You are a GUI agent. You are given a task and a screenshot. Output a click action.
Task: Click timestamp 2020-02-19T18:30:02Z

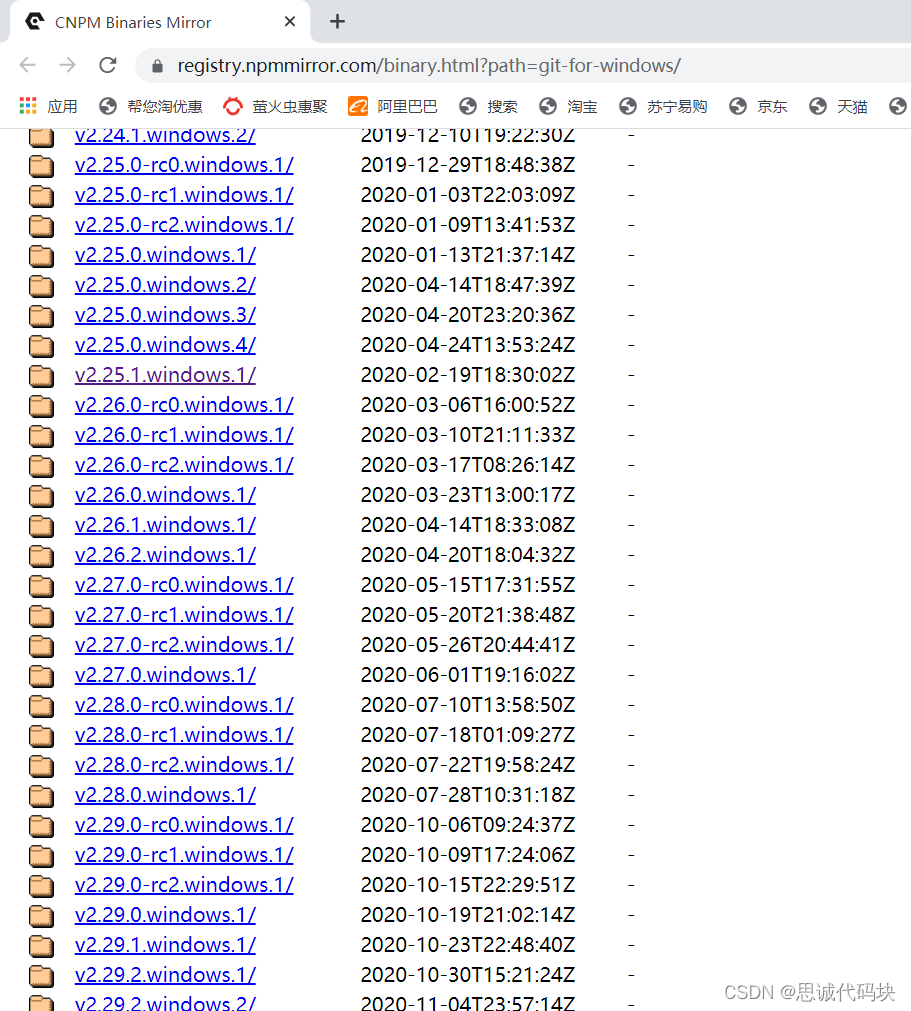(467, 375)
